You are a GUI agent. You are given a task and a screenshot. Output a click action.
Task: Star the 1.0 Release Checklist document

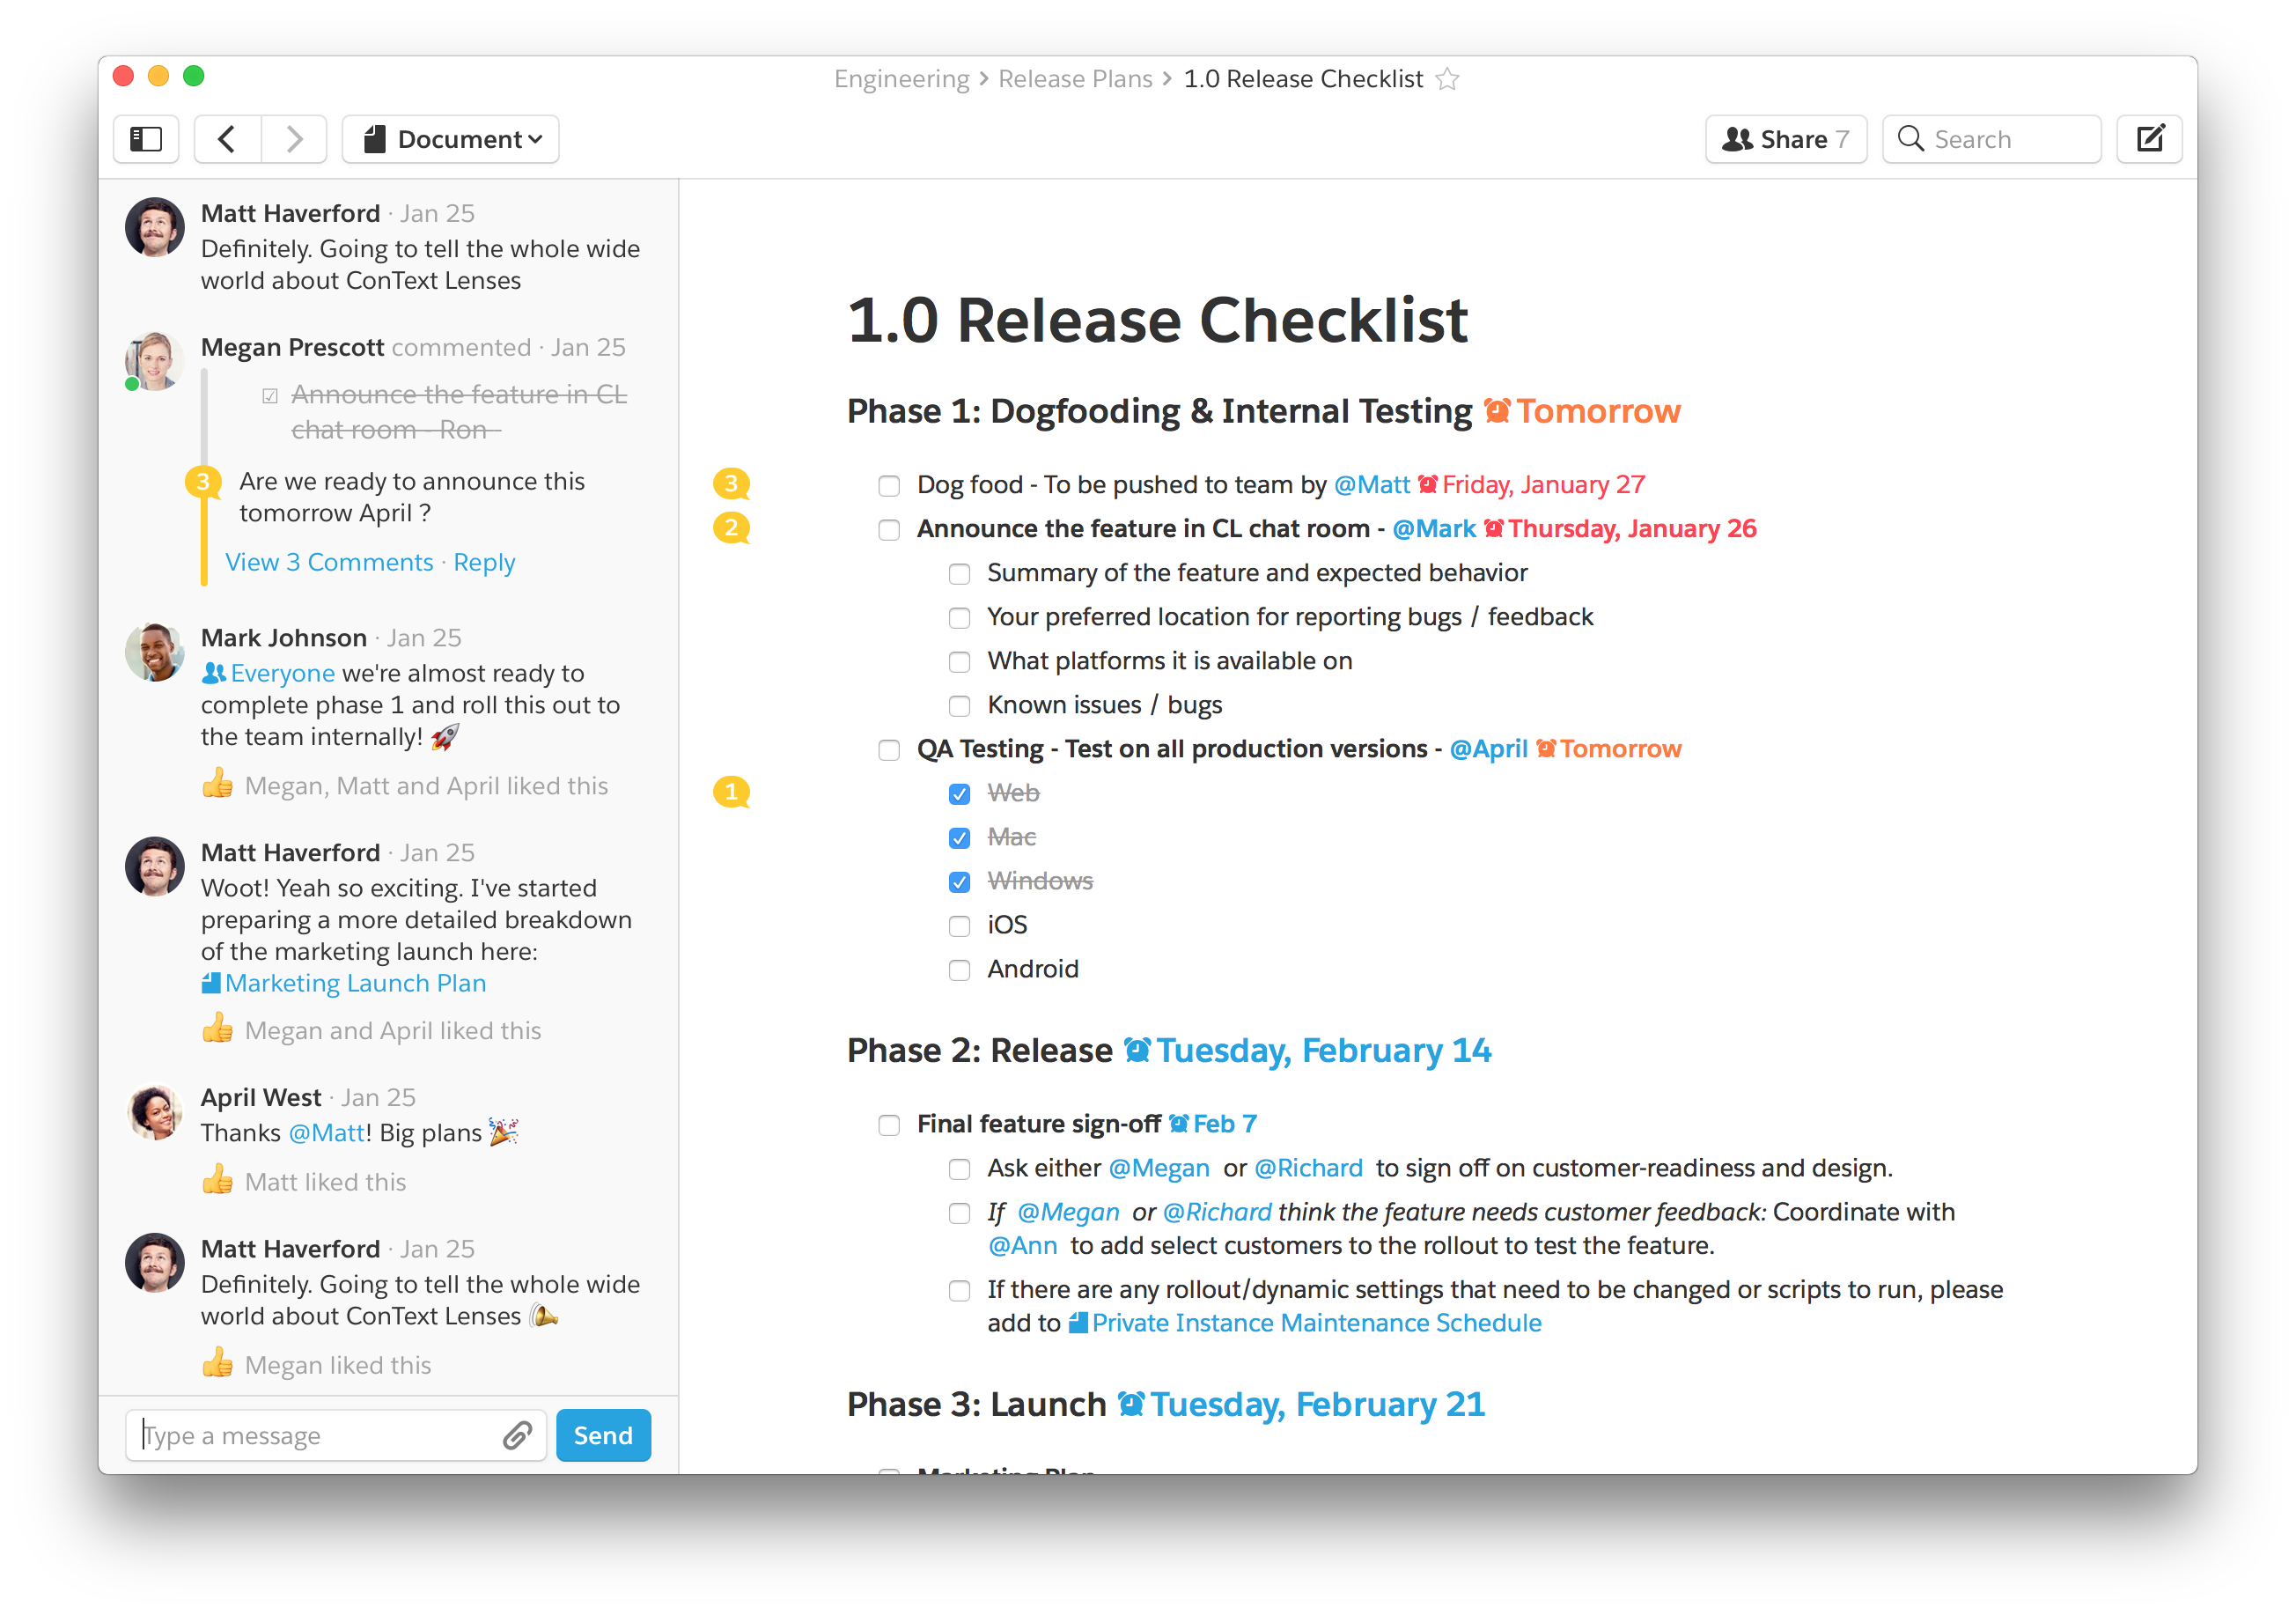[1447, 79]
